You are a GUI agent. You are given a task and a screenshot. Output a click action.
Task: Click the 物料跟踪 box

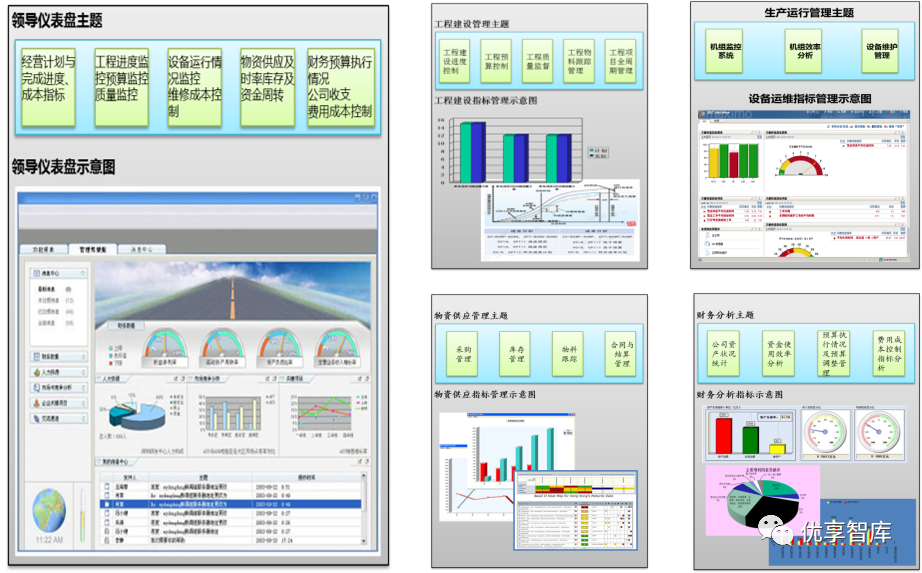pyautogui.click(x=569, y=354)
